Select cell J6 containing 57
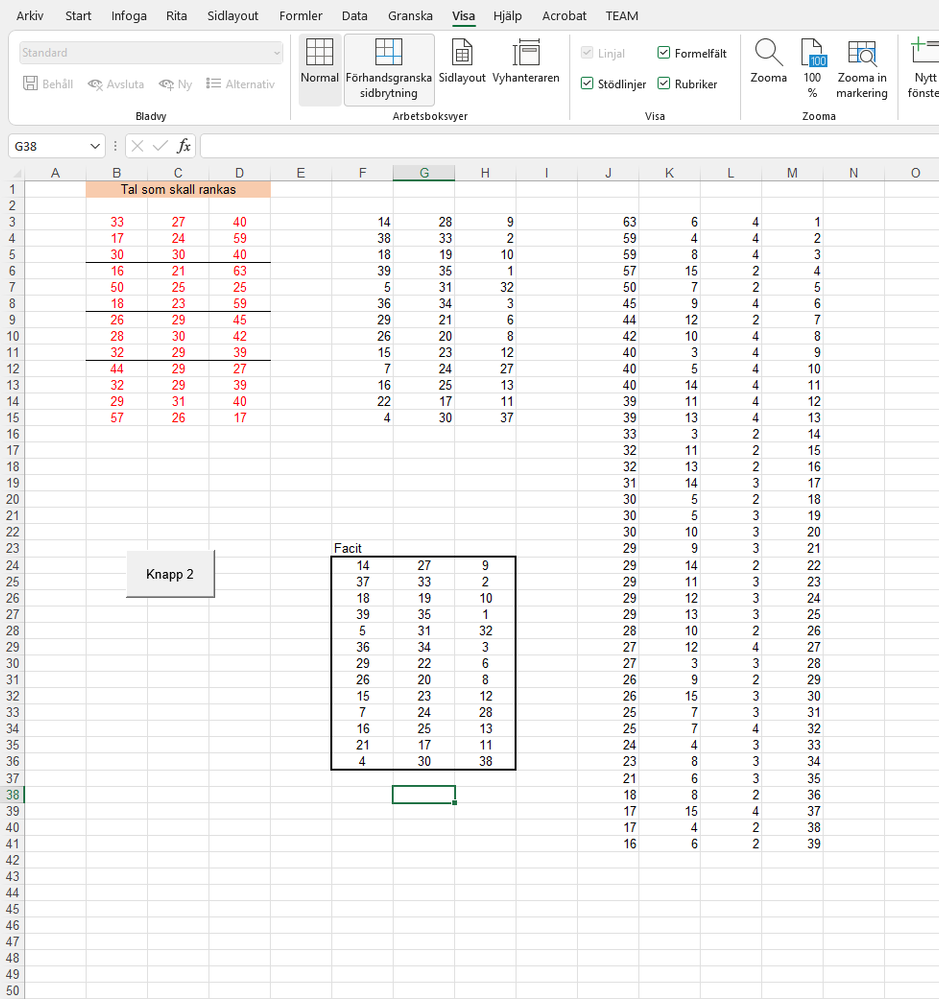Image resolution: width=939 pixels, height=999 pixels. point(608,271)
